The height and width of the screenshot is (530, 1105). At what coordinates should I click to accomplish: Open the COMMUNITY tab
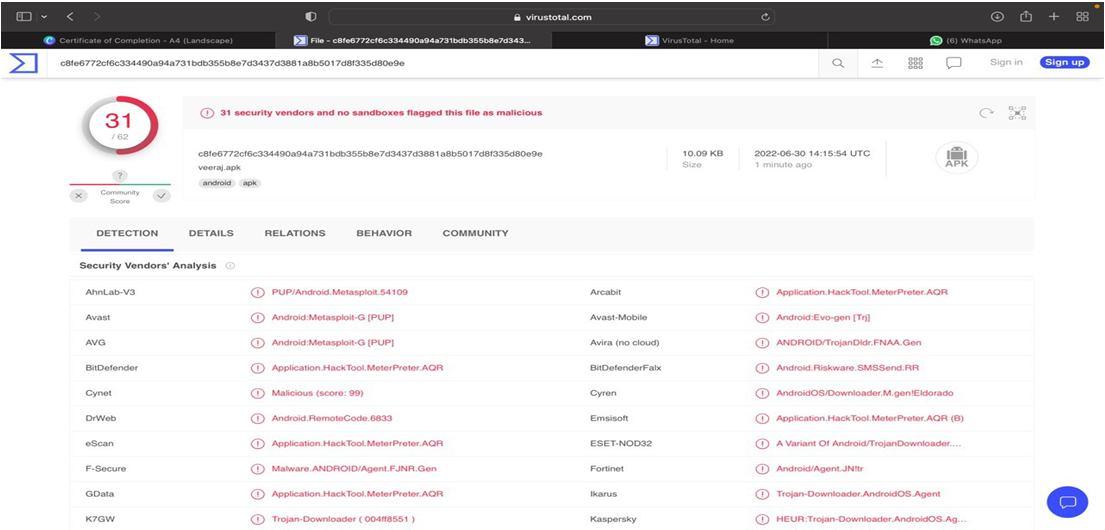pyautogui.click(x=476, y=233)
